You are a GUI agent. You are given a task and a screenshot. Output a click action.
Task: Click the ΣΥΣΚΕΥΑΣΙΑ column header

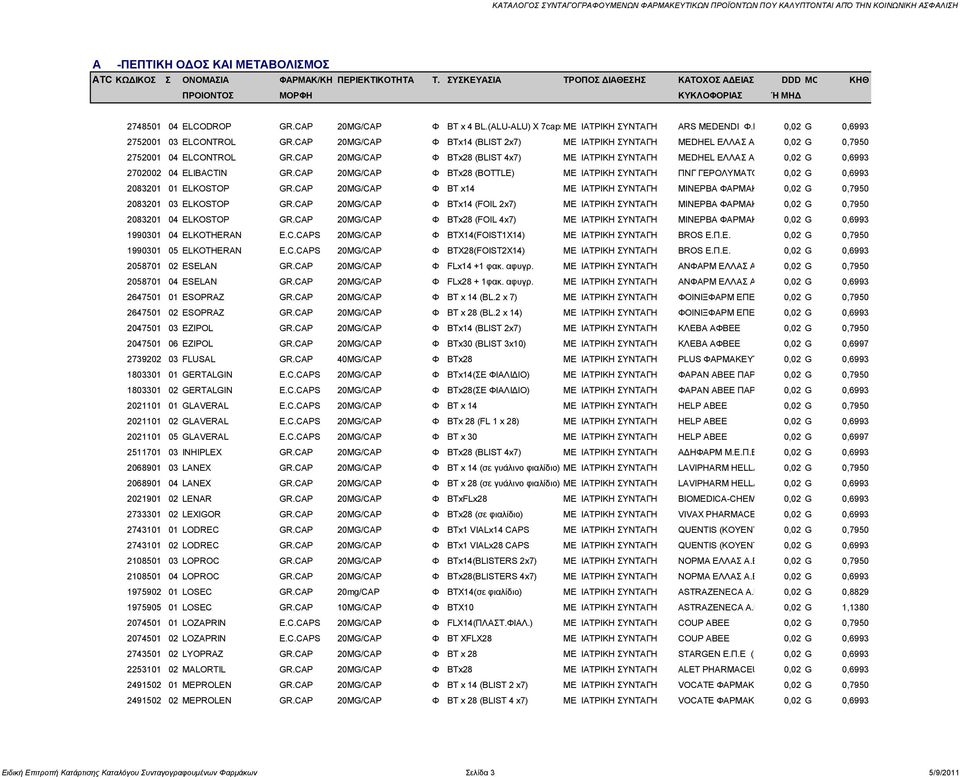point(474,80)
